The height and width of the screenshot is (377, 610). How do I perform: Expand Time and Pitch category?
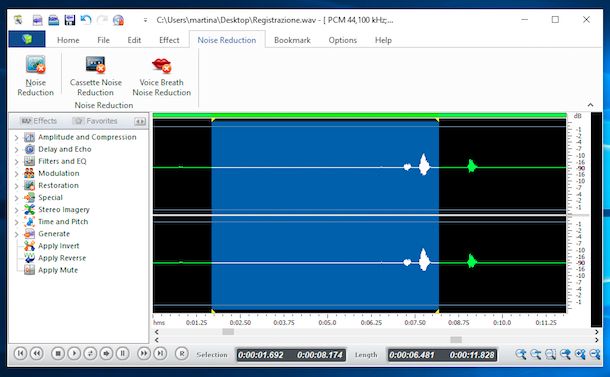click(16, 222)
